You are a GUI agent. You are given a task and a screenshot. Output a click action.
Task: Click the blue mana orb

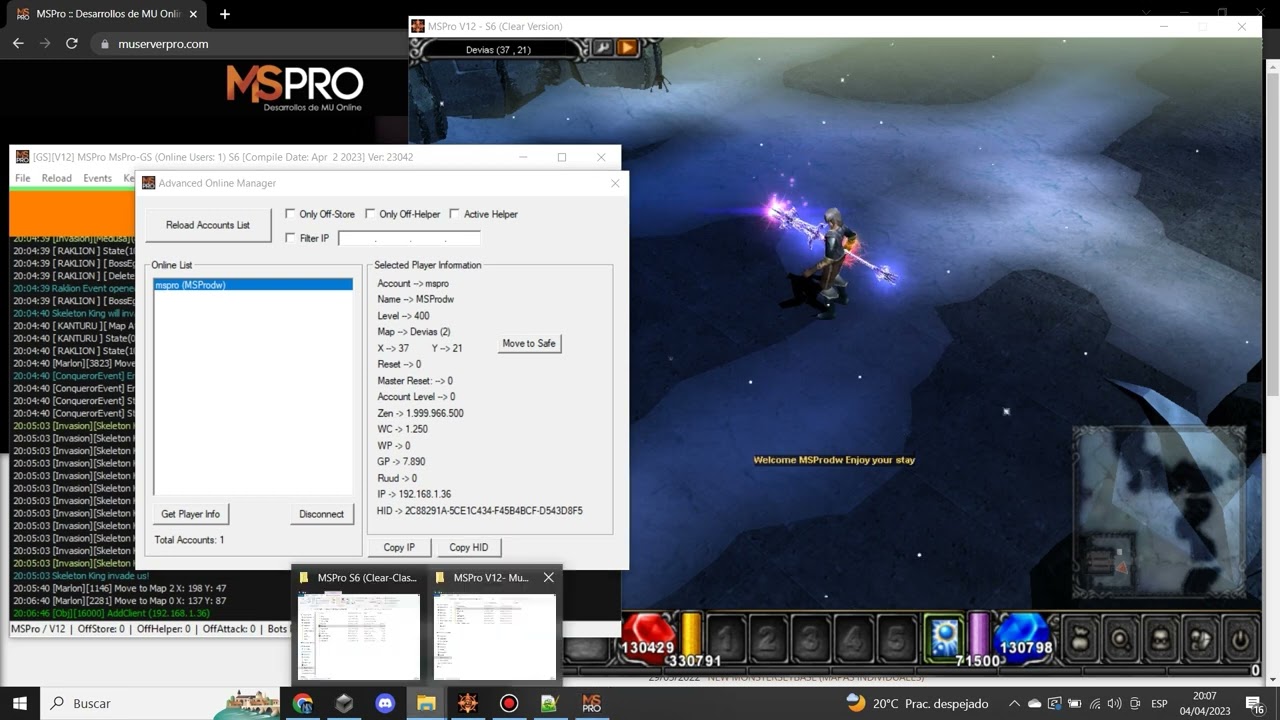(1023, 636)
